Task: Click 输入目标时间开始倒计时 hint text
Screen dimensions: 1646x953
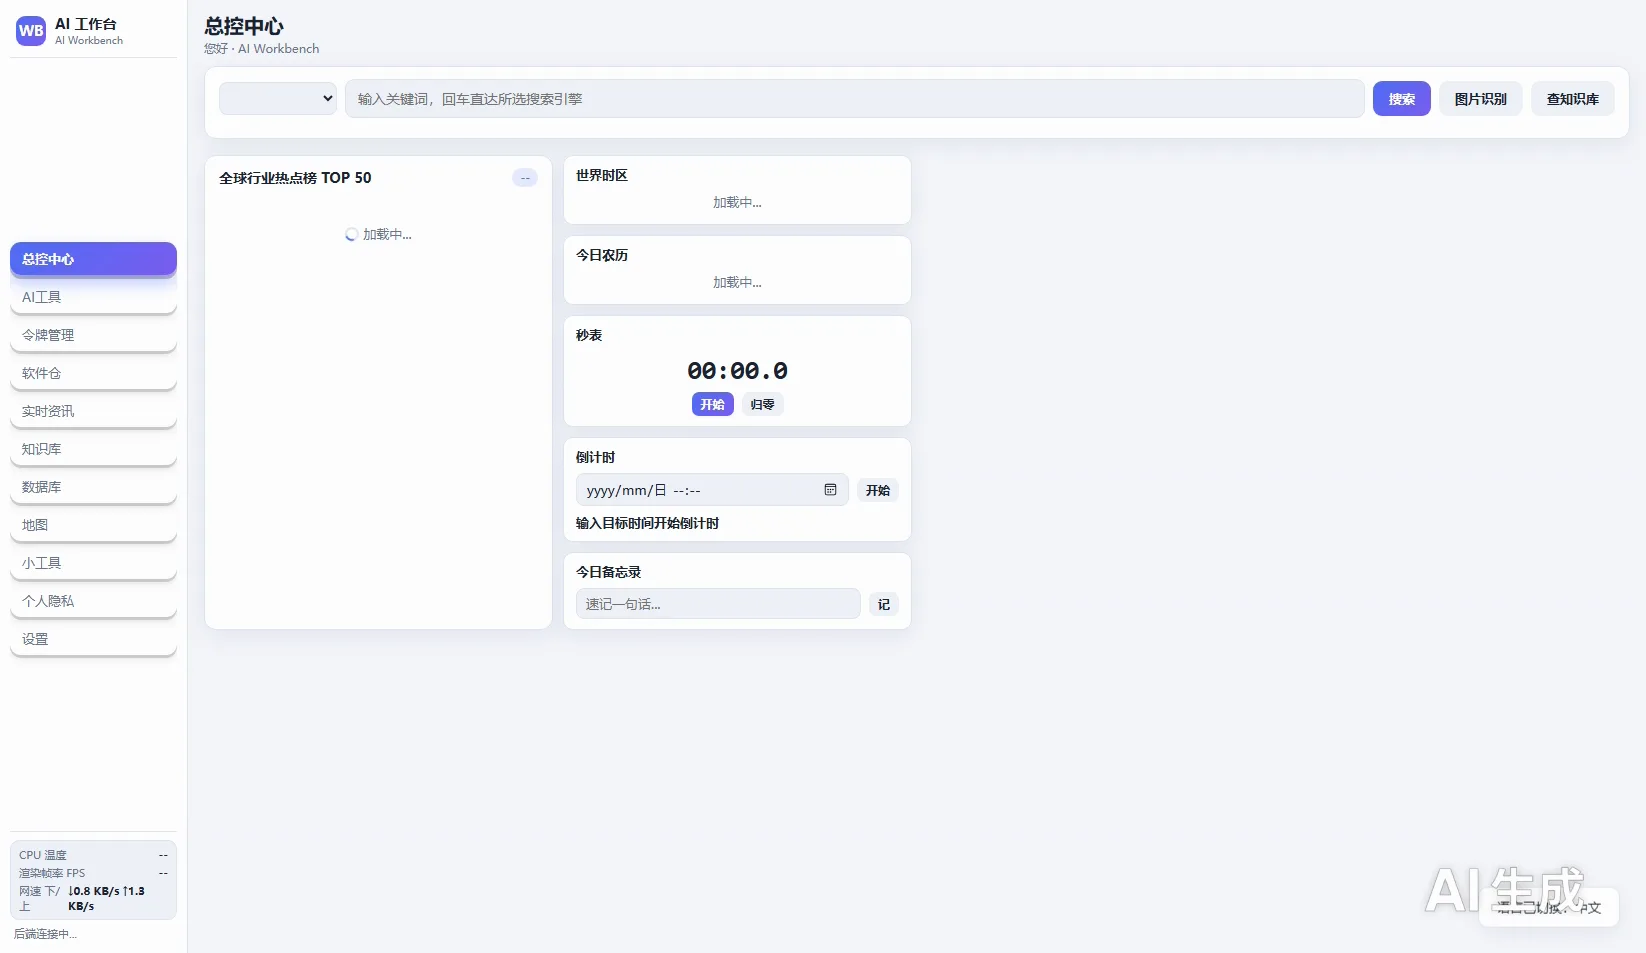Action: [648, 523]
